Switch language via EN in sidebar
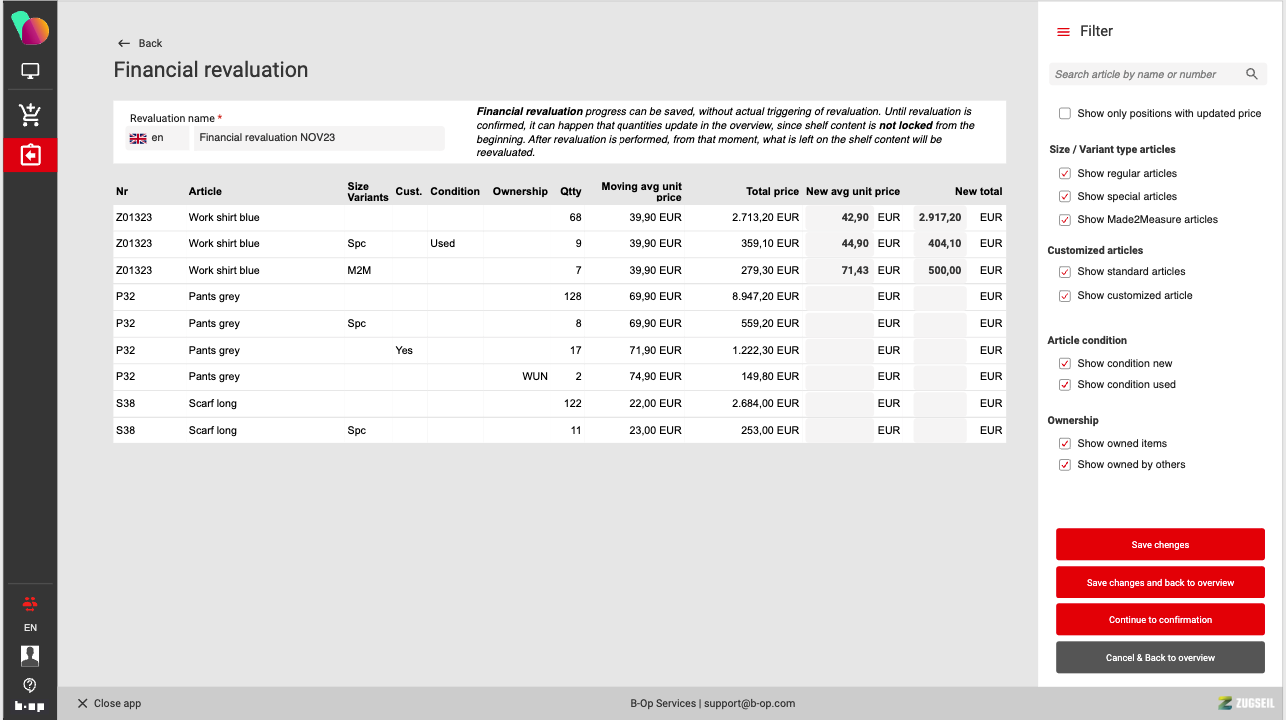1286x720 pixels. [x=30, y=628]
